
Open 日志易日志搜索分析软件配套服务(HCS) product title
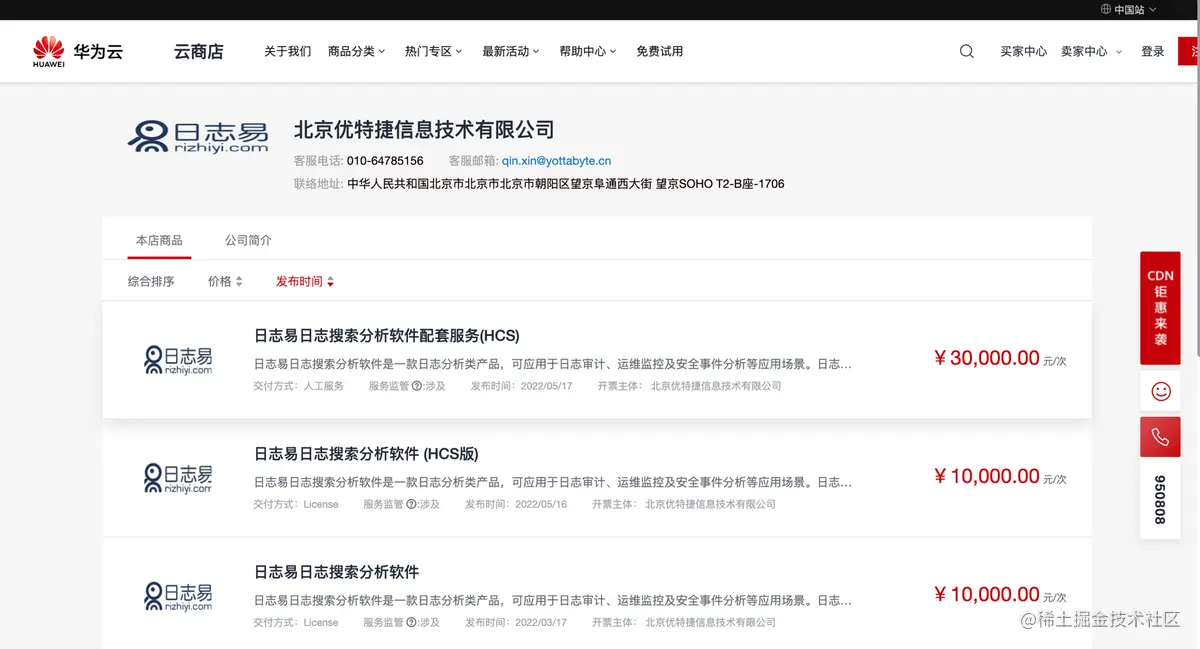387,335
